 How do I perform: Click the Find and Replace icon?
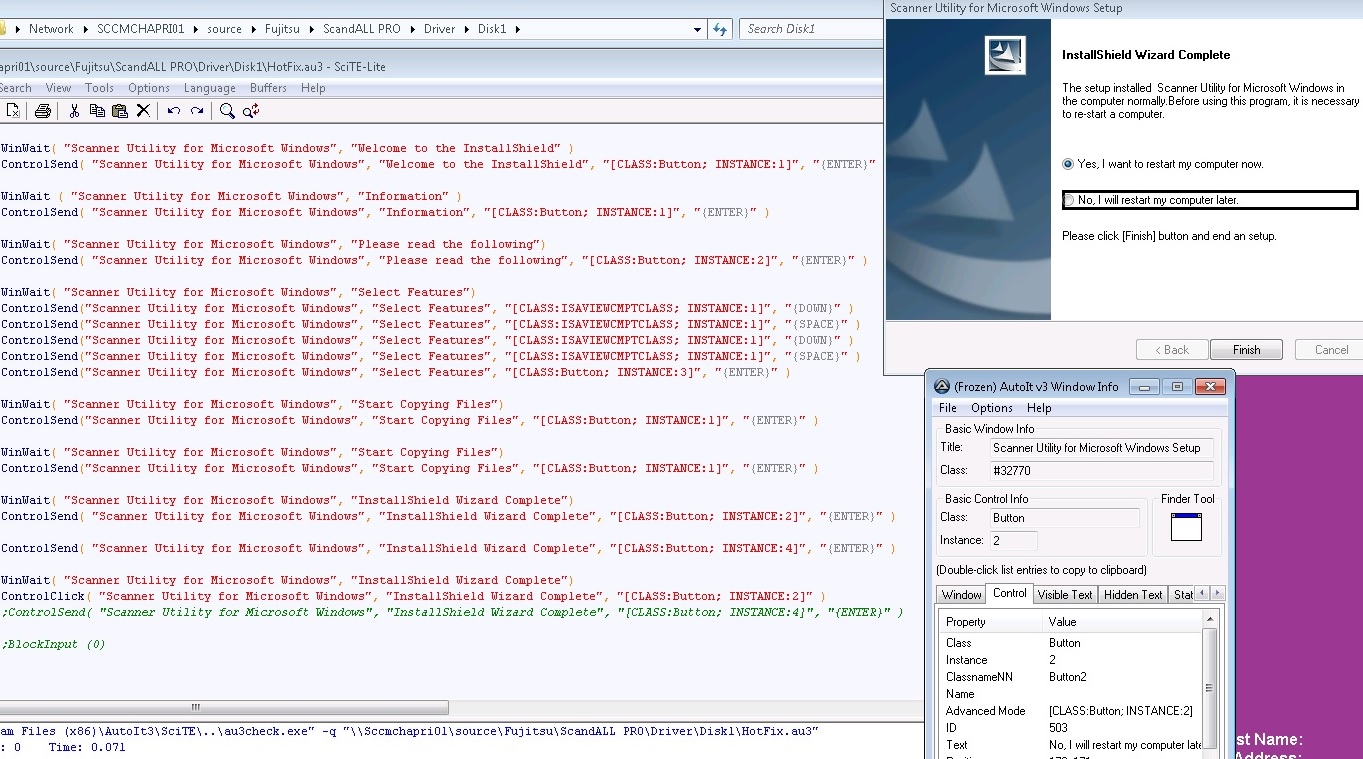coord(251,111)
